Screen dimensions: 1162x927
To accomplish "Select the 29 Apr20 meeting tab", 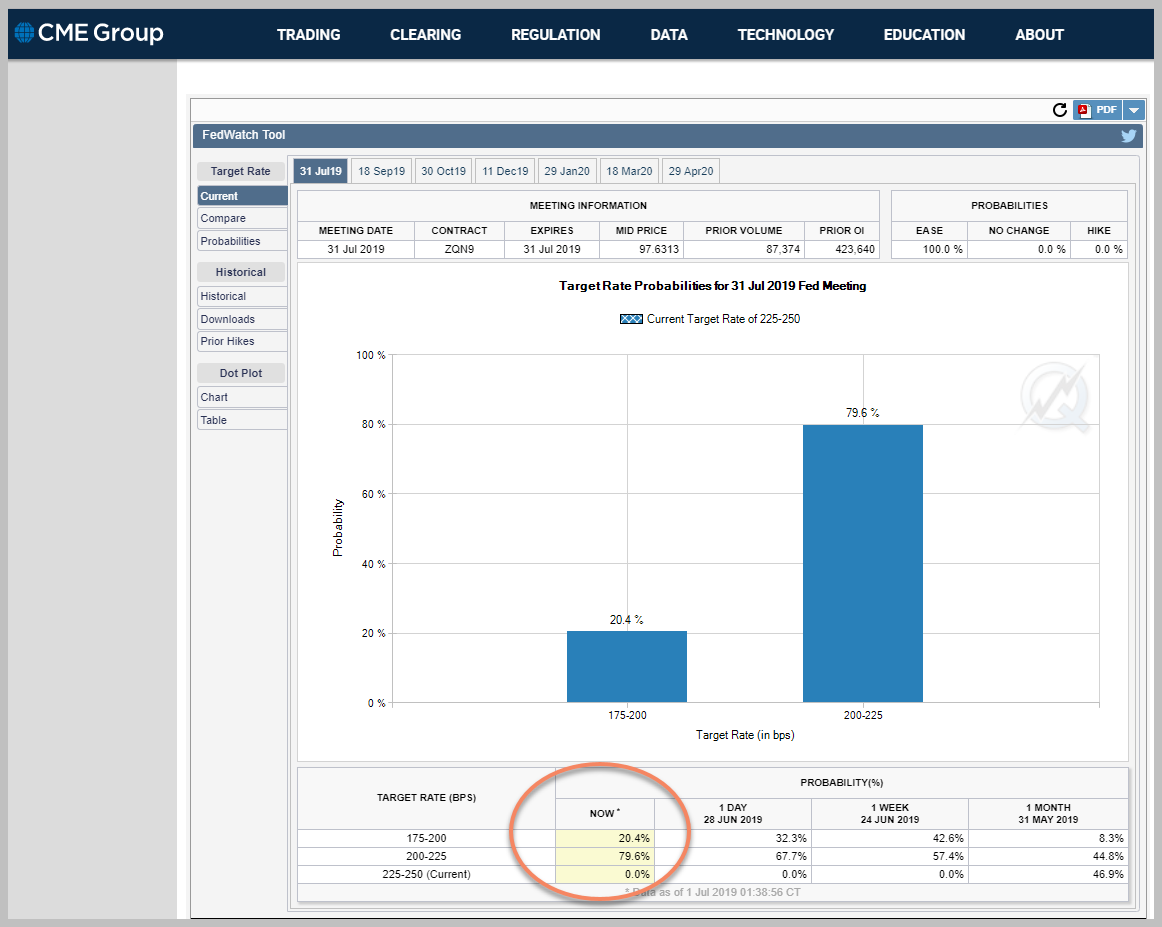I will tap(691, 171).
